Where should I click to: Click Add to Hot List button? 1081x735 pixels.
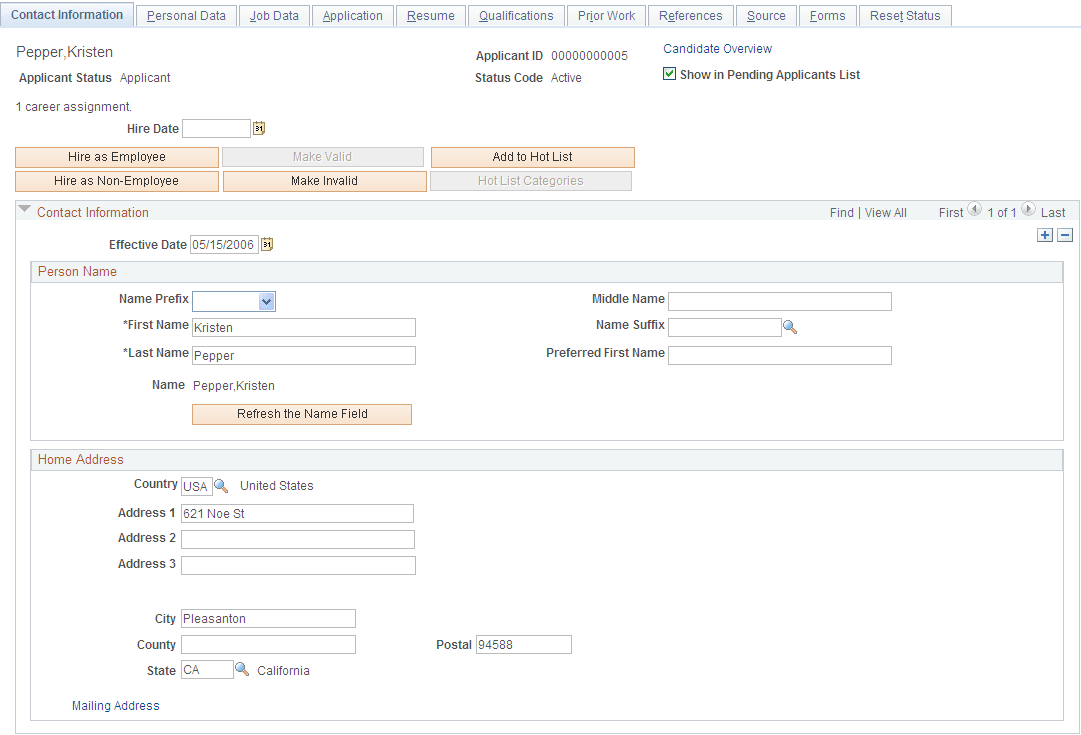coord(532,157)
